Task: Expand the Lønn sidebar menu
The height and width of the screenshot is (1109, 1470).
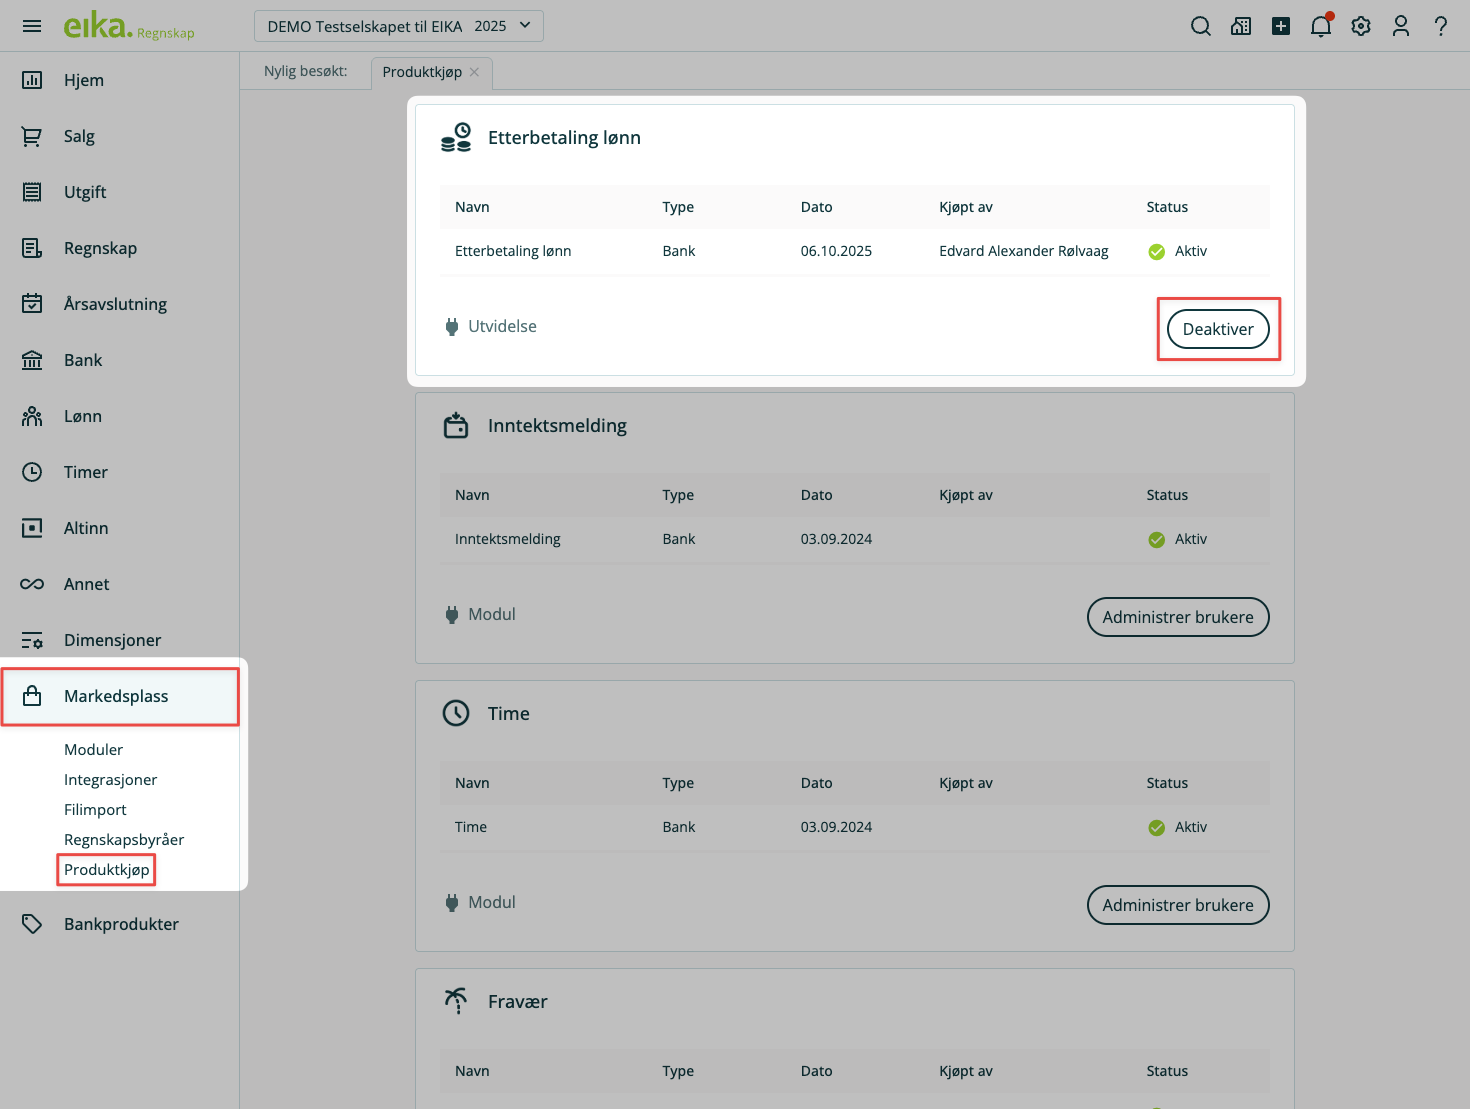Action: (x=83, y=416)
